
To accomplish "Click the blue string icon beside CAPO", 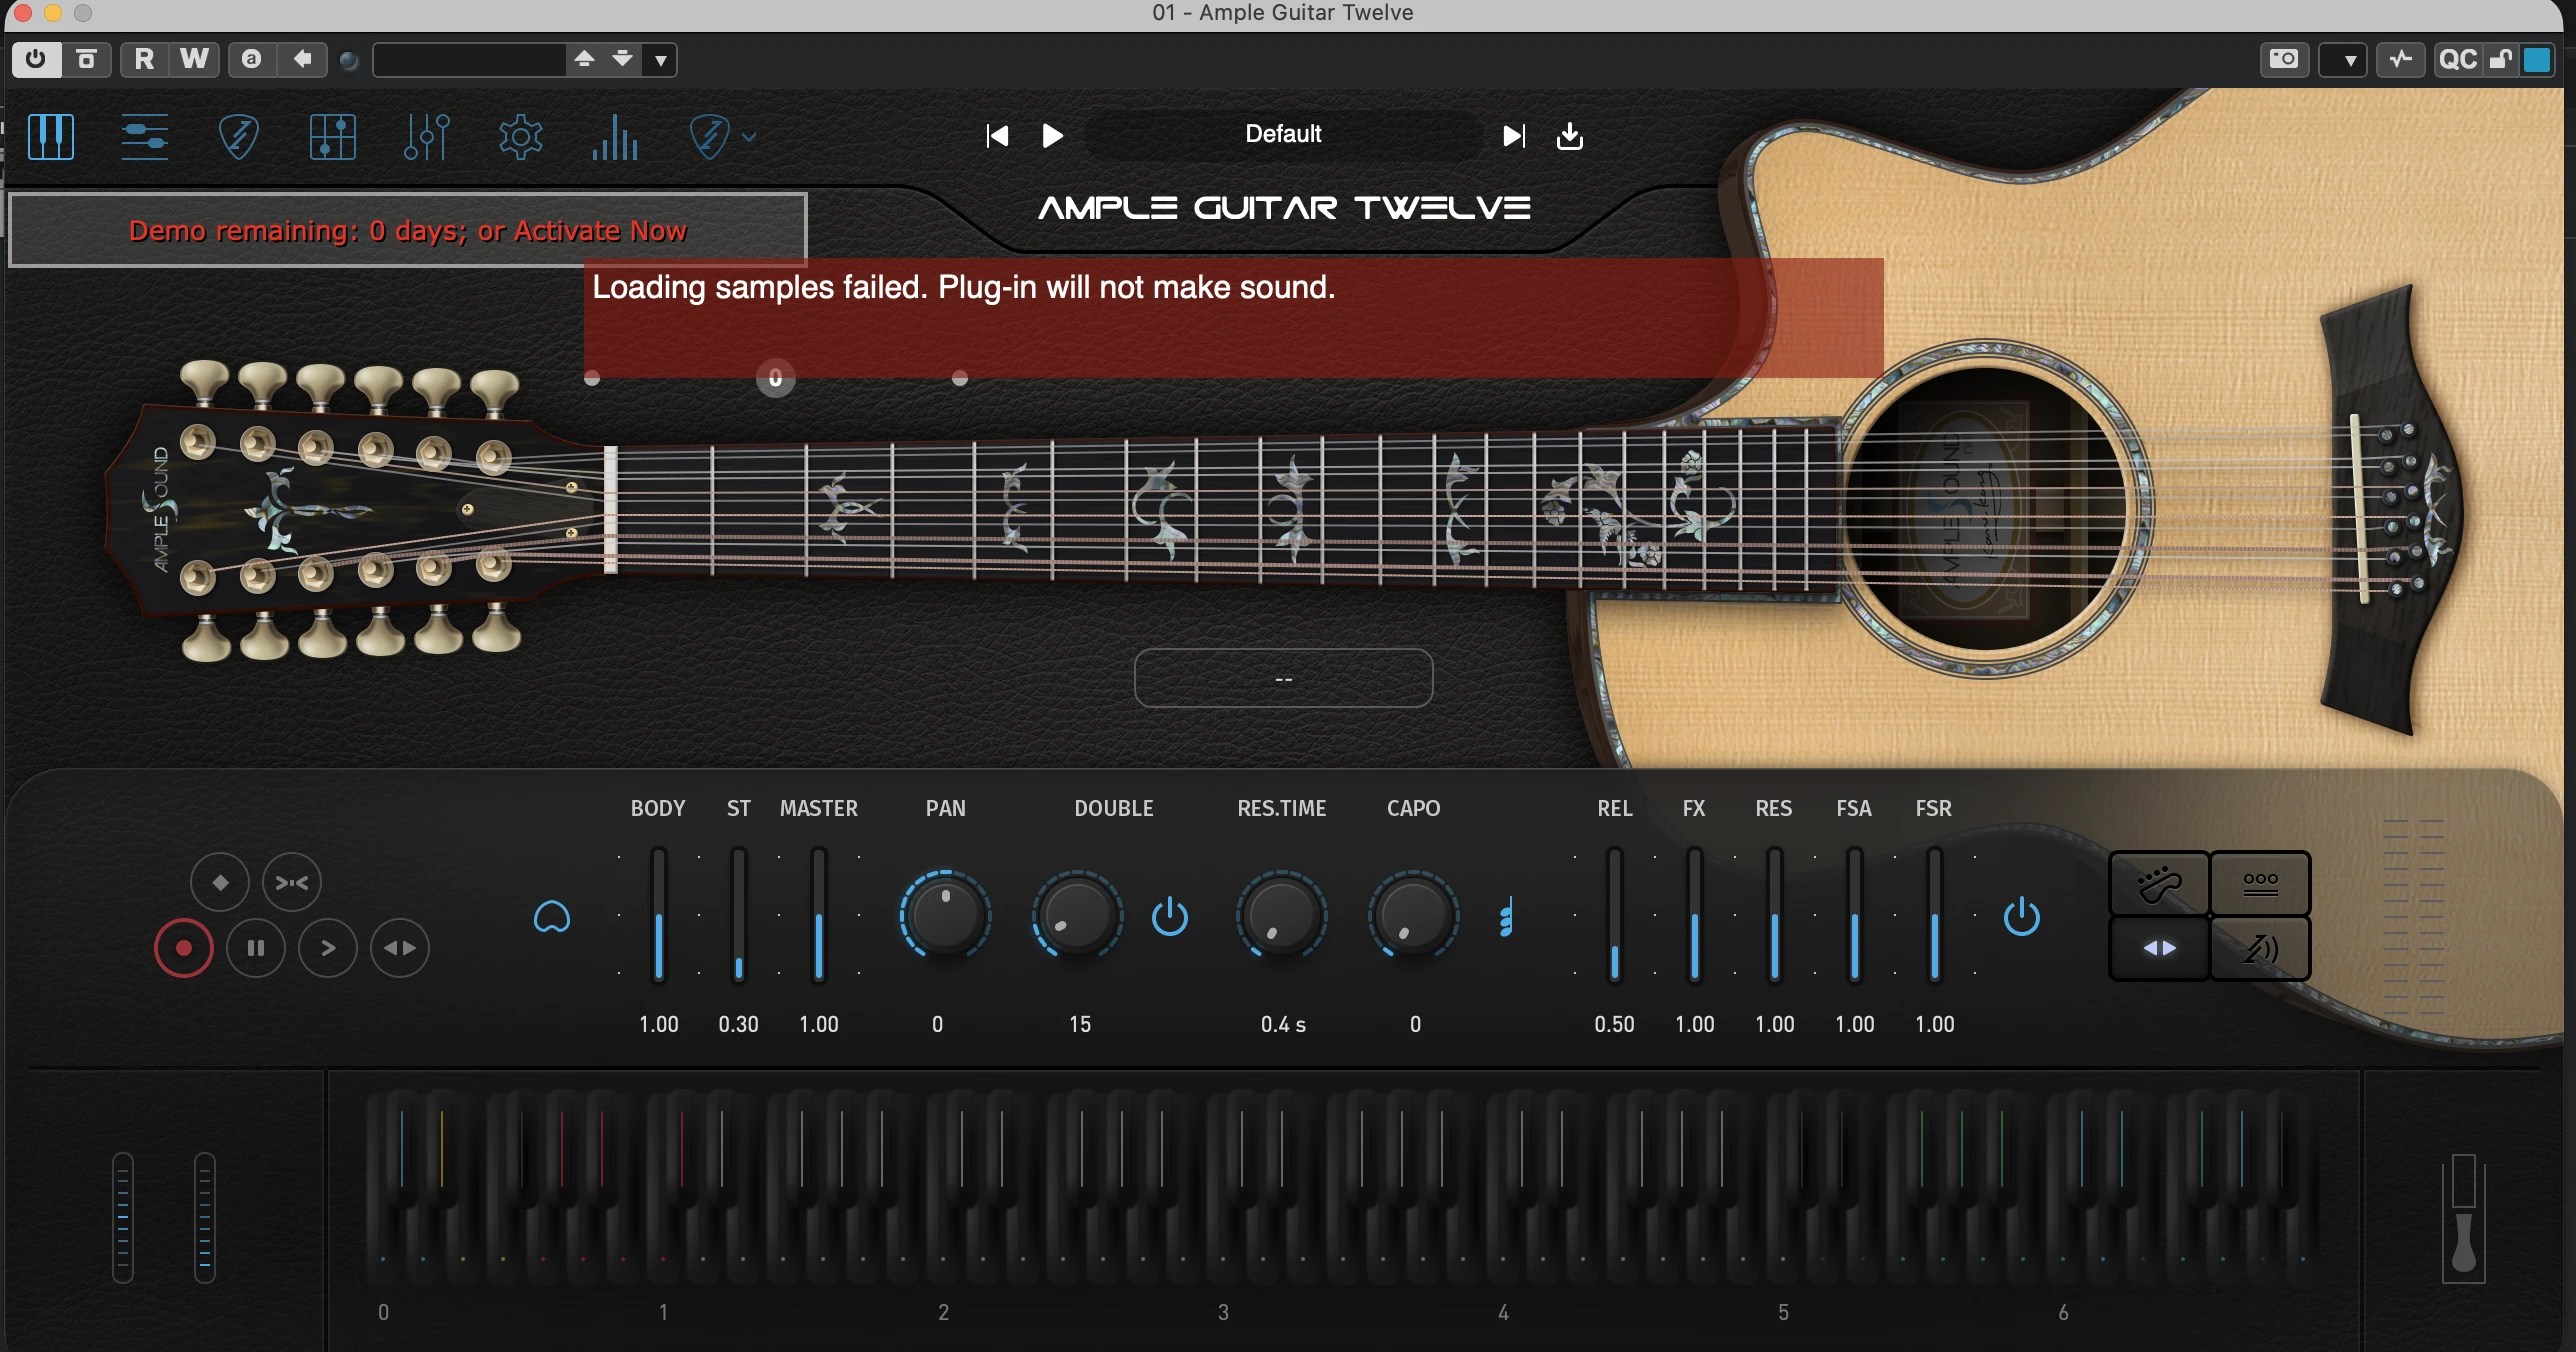I will click(x=1506, y=917).
